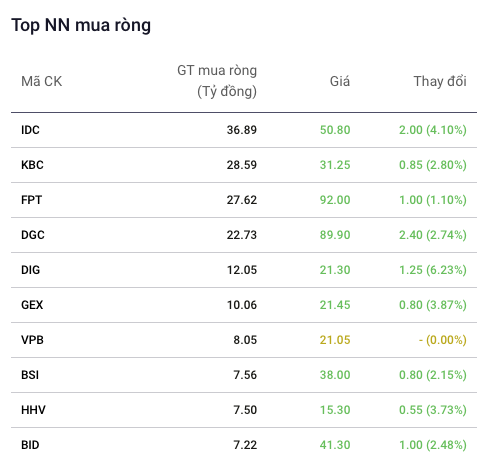Open the KBC stock ticker

[x=32, y=165]
